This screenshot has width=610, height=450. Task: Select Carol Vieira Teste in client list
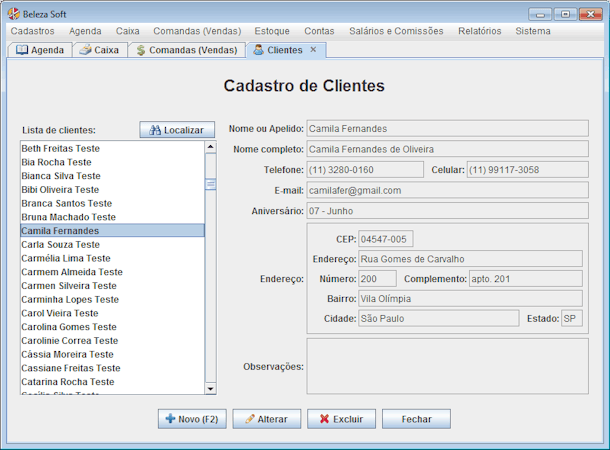[112, 313]
